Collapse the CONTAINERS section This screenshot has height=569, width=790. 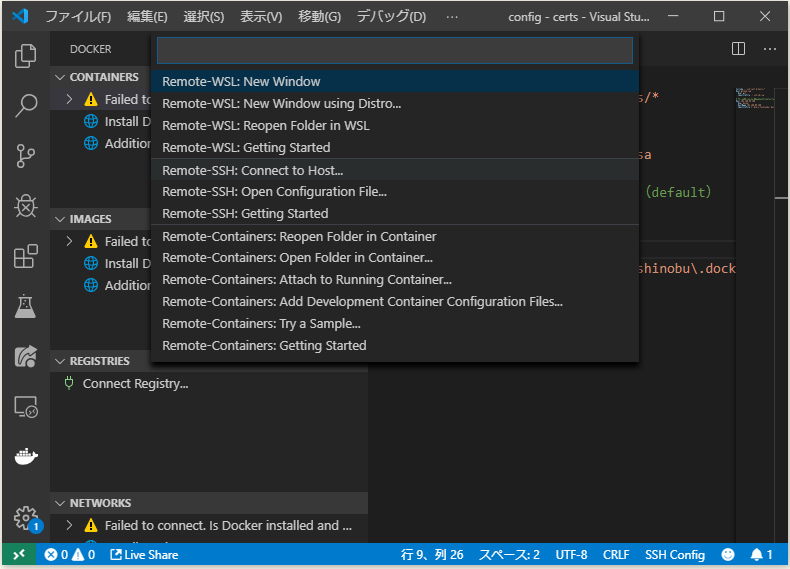pos(60,77)
